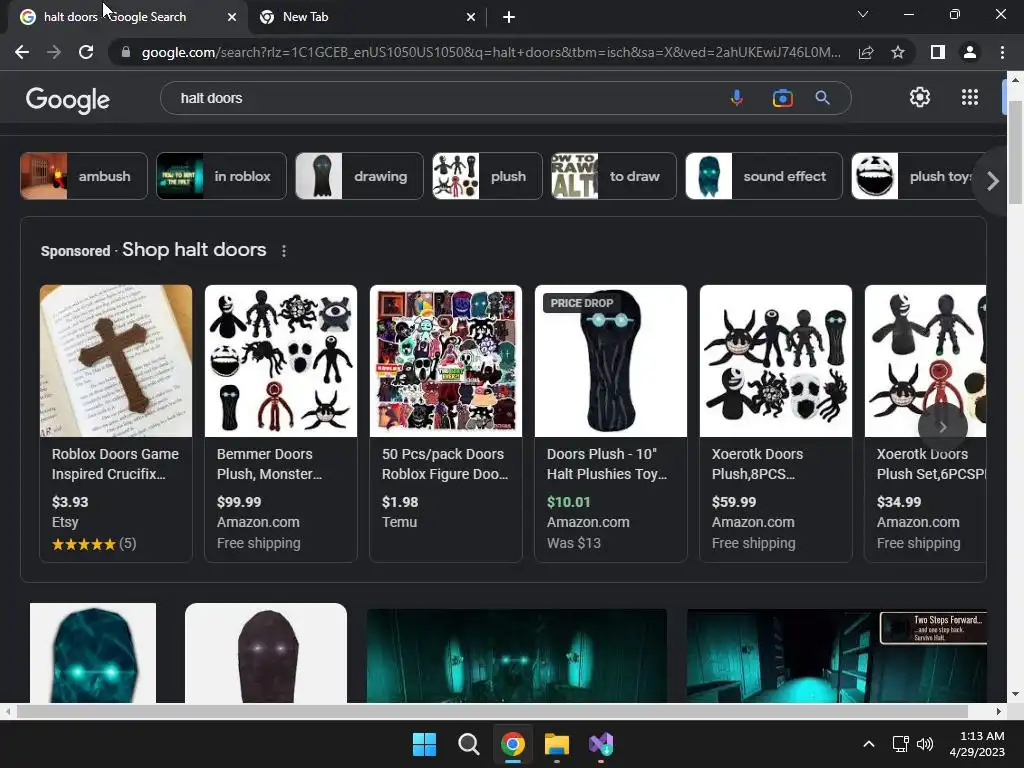Close the New Tab tab
Viewport: 1024px width, 768px height.
tap(471, 17)
